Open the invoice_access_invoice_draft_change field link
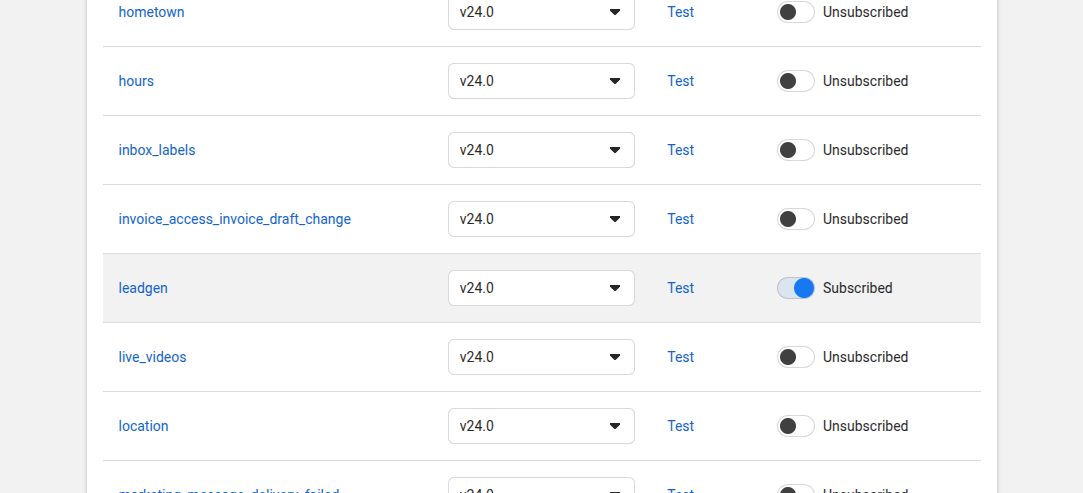Viewport: 1083px width, 493px height. (x=234, y=219)
